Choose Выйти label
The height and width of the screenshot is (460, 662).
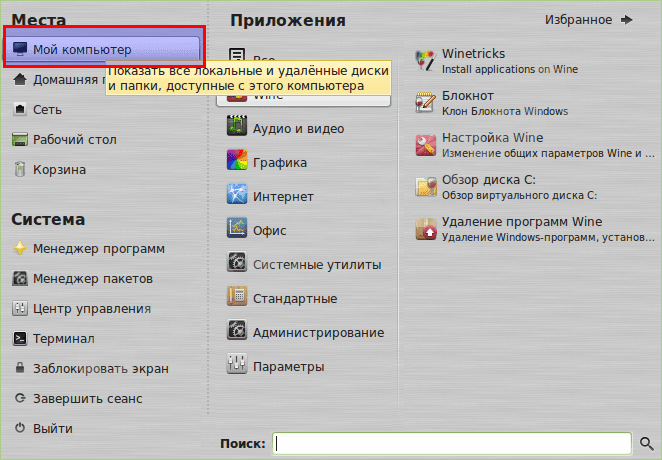tap(53, 429)
